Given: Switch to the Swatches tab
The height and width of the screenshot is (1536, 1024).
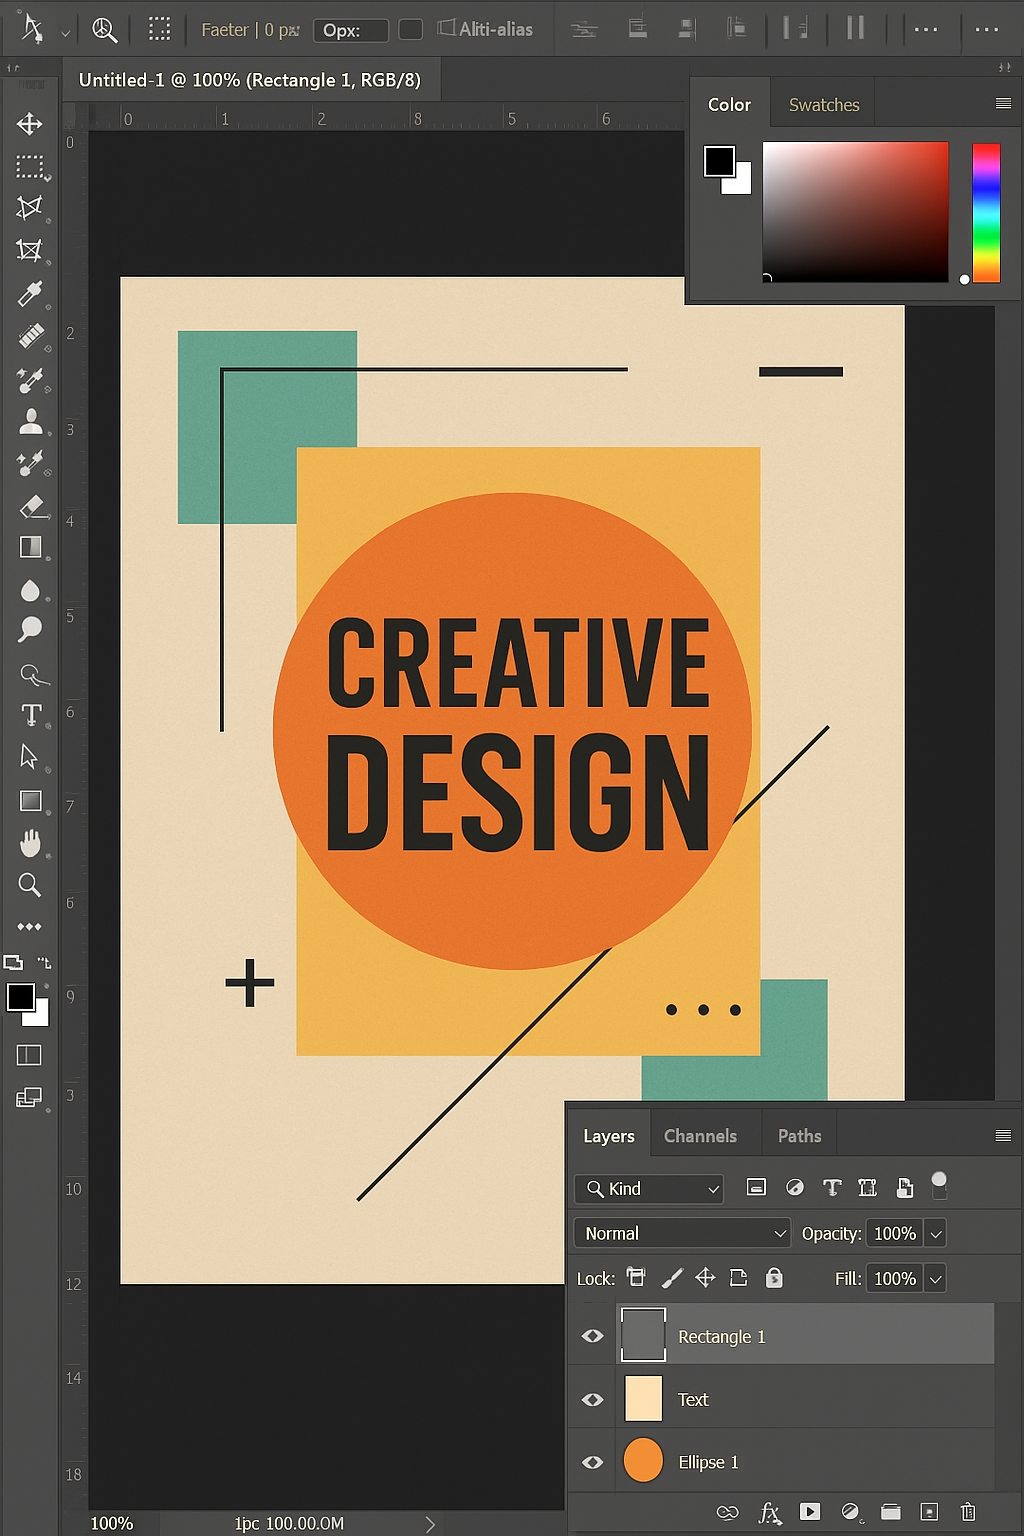Looking at the screenshot, I should [x=823, y=105].
